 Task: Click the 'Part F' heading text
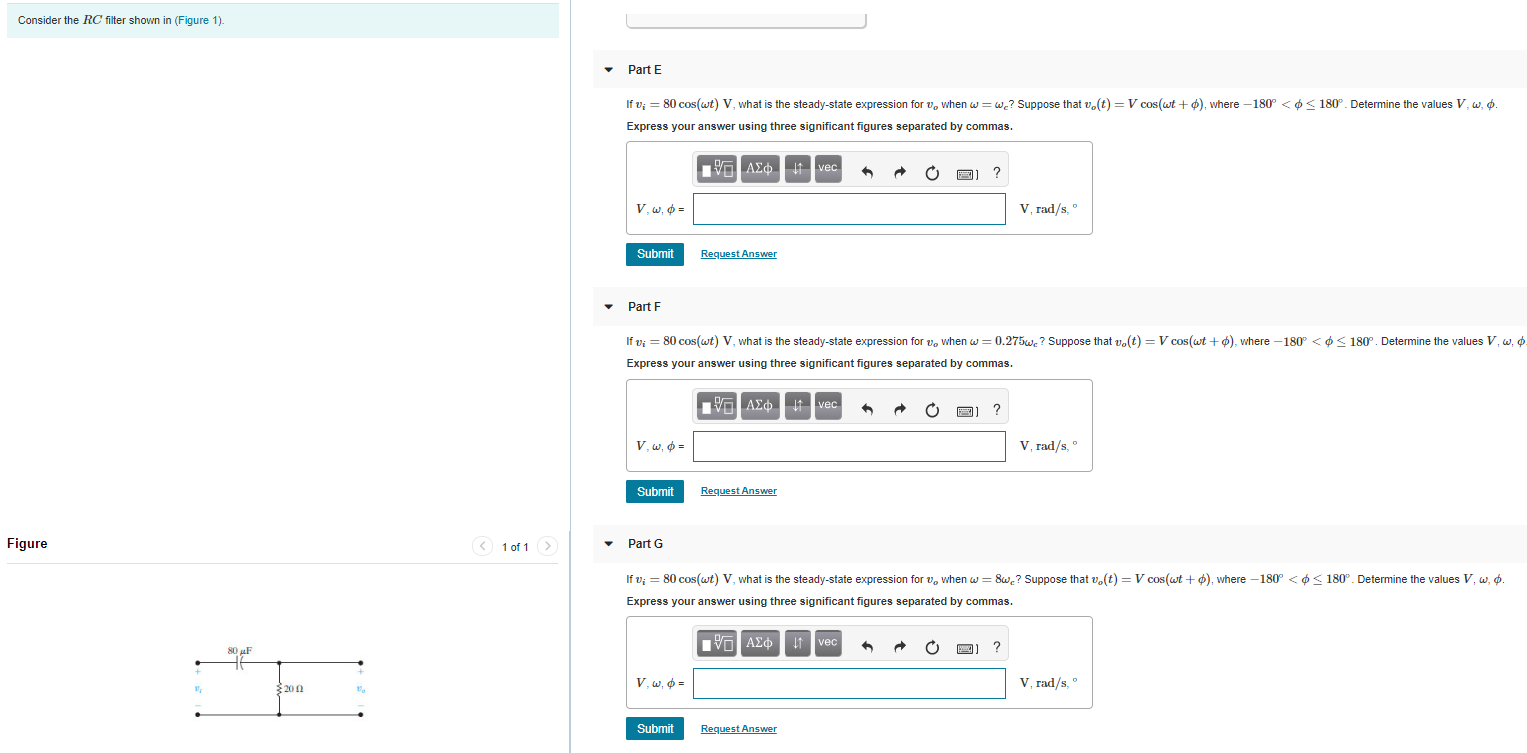[644, 307]
